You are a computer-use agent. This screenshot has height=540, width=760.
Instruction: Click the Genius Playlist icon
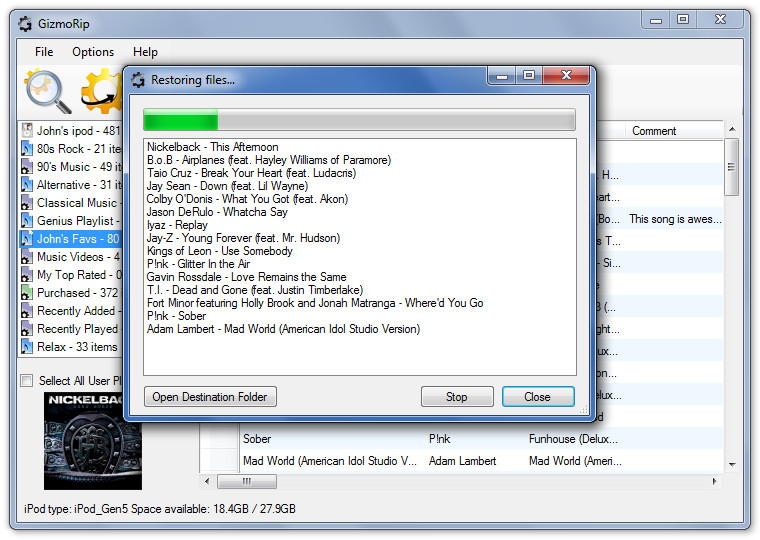(27, 221)
